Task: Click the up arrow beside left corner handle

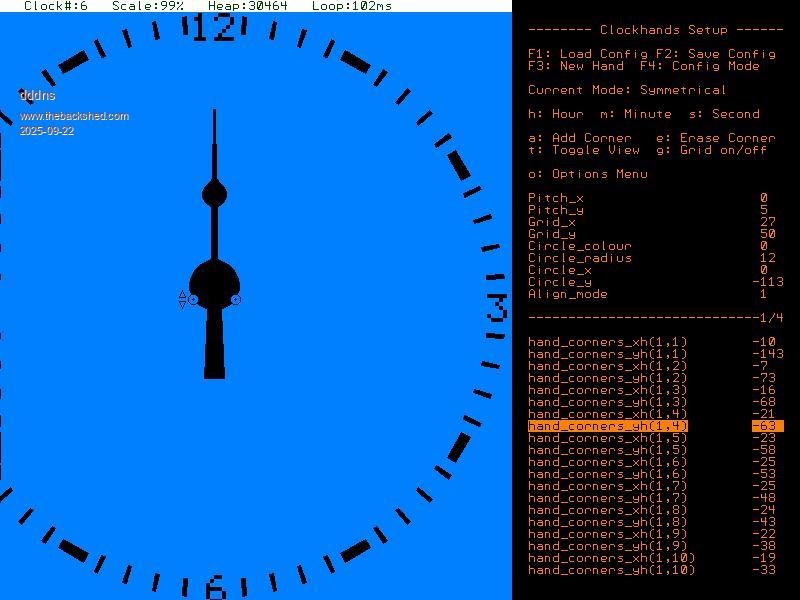Action: point(182,294)
